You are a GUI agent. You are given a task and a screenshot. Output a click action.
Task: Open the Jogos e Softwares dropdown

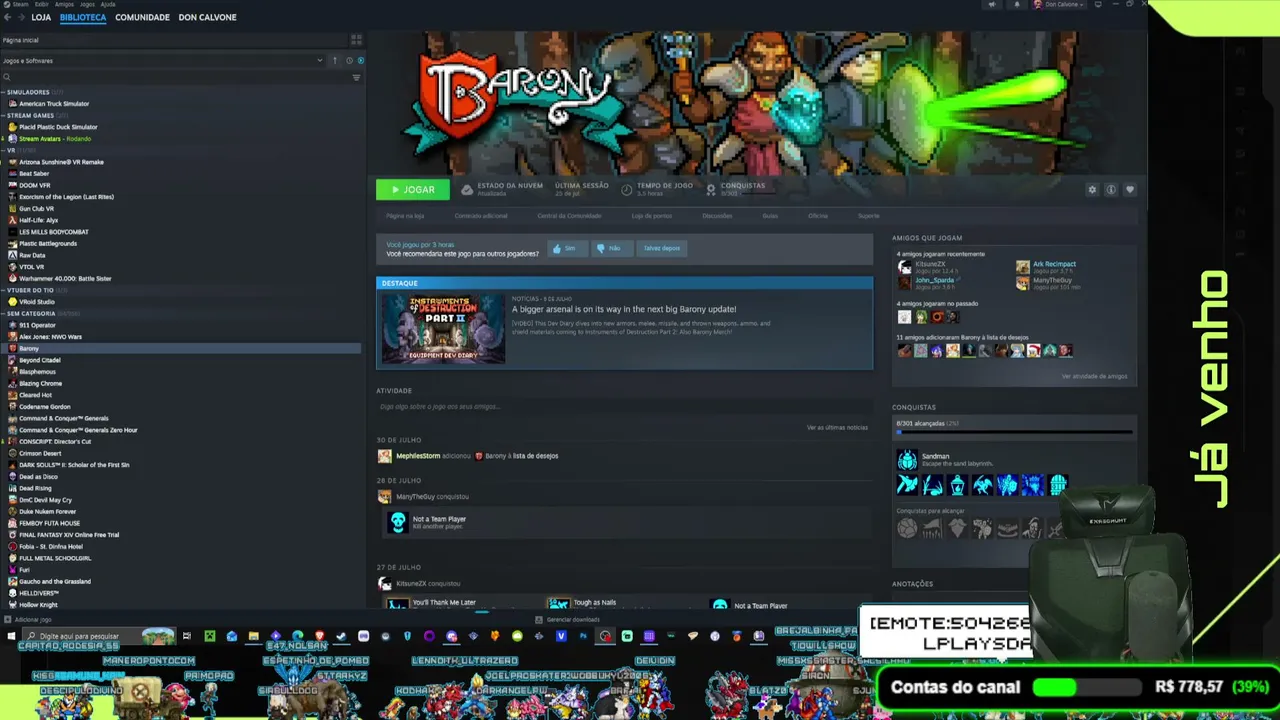click(x=163, y=61)
